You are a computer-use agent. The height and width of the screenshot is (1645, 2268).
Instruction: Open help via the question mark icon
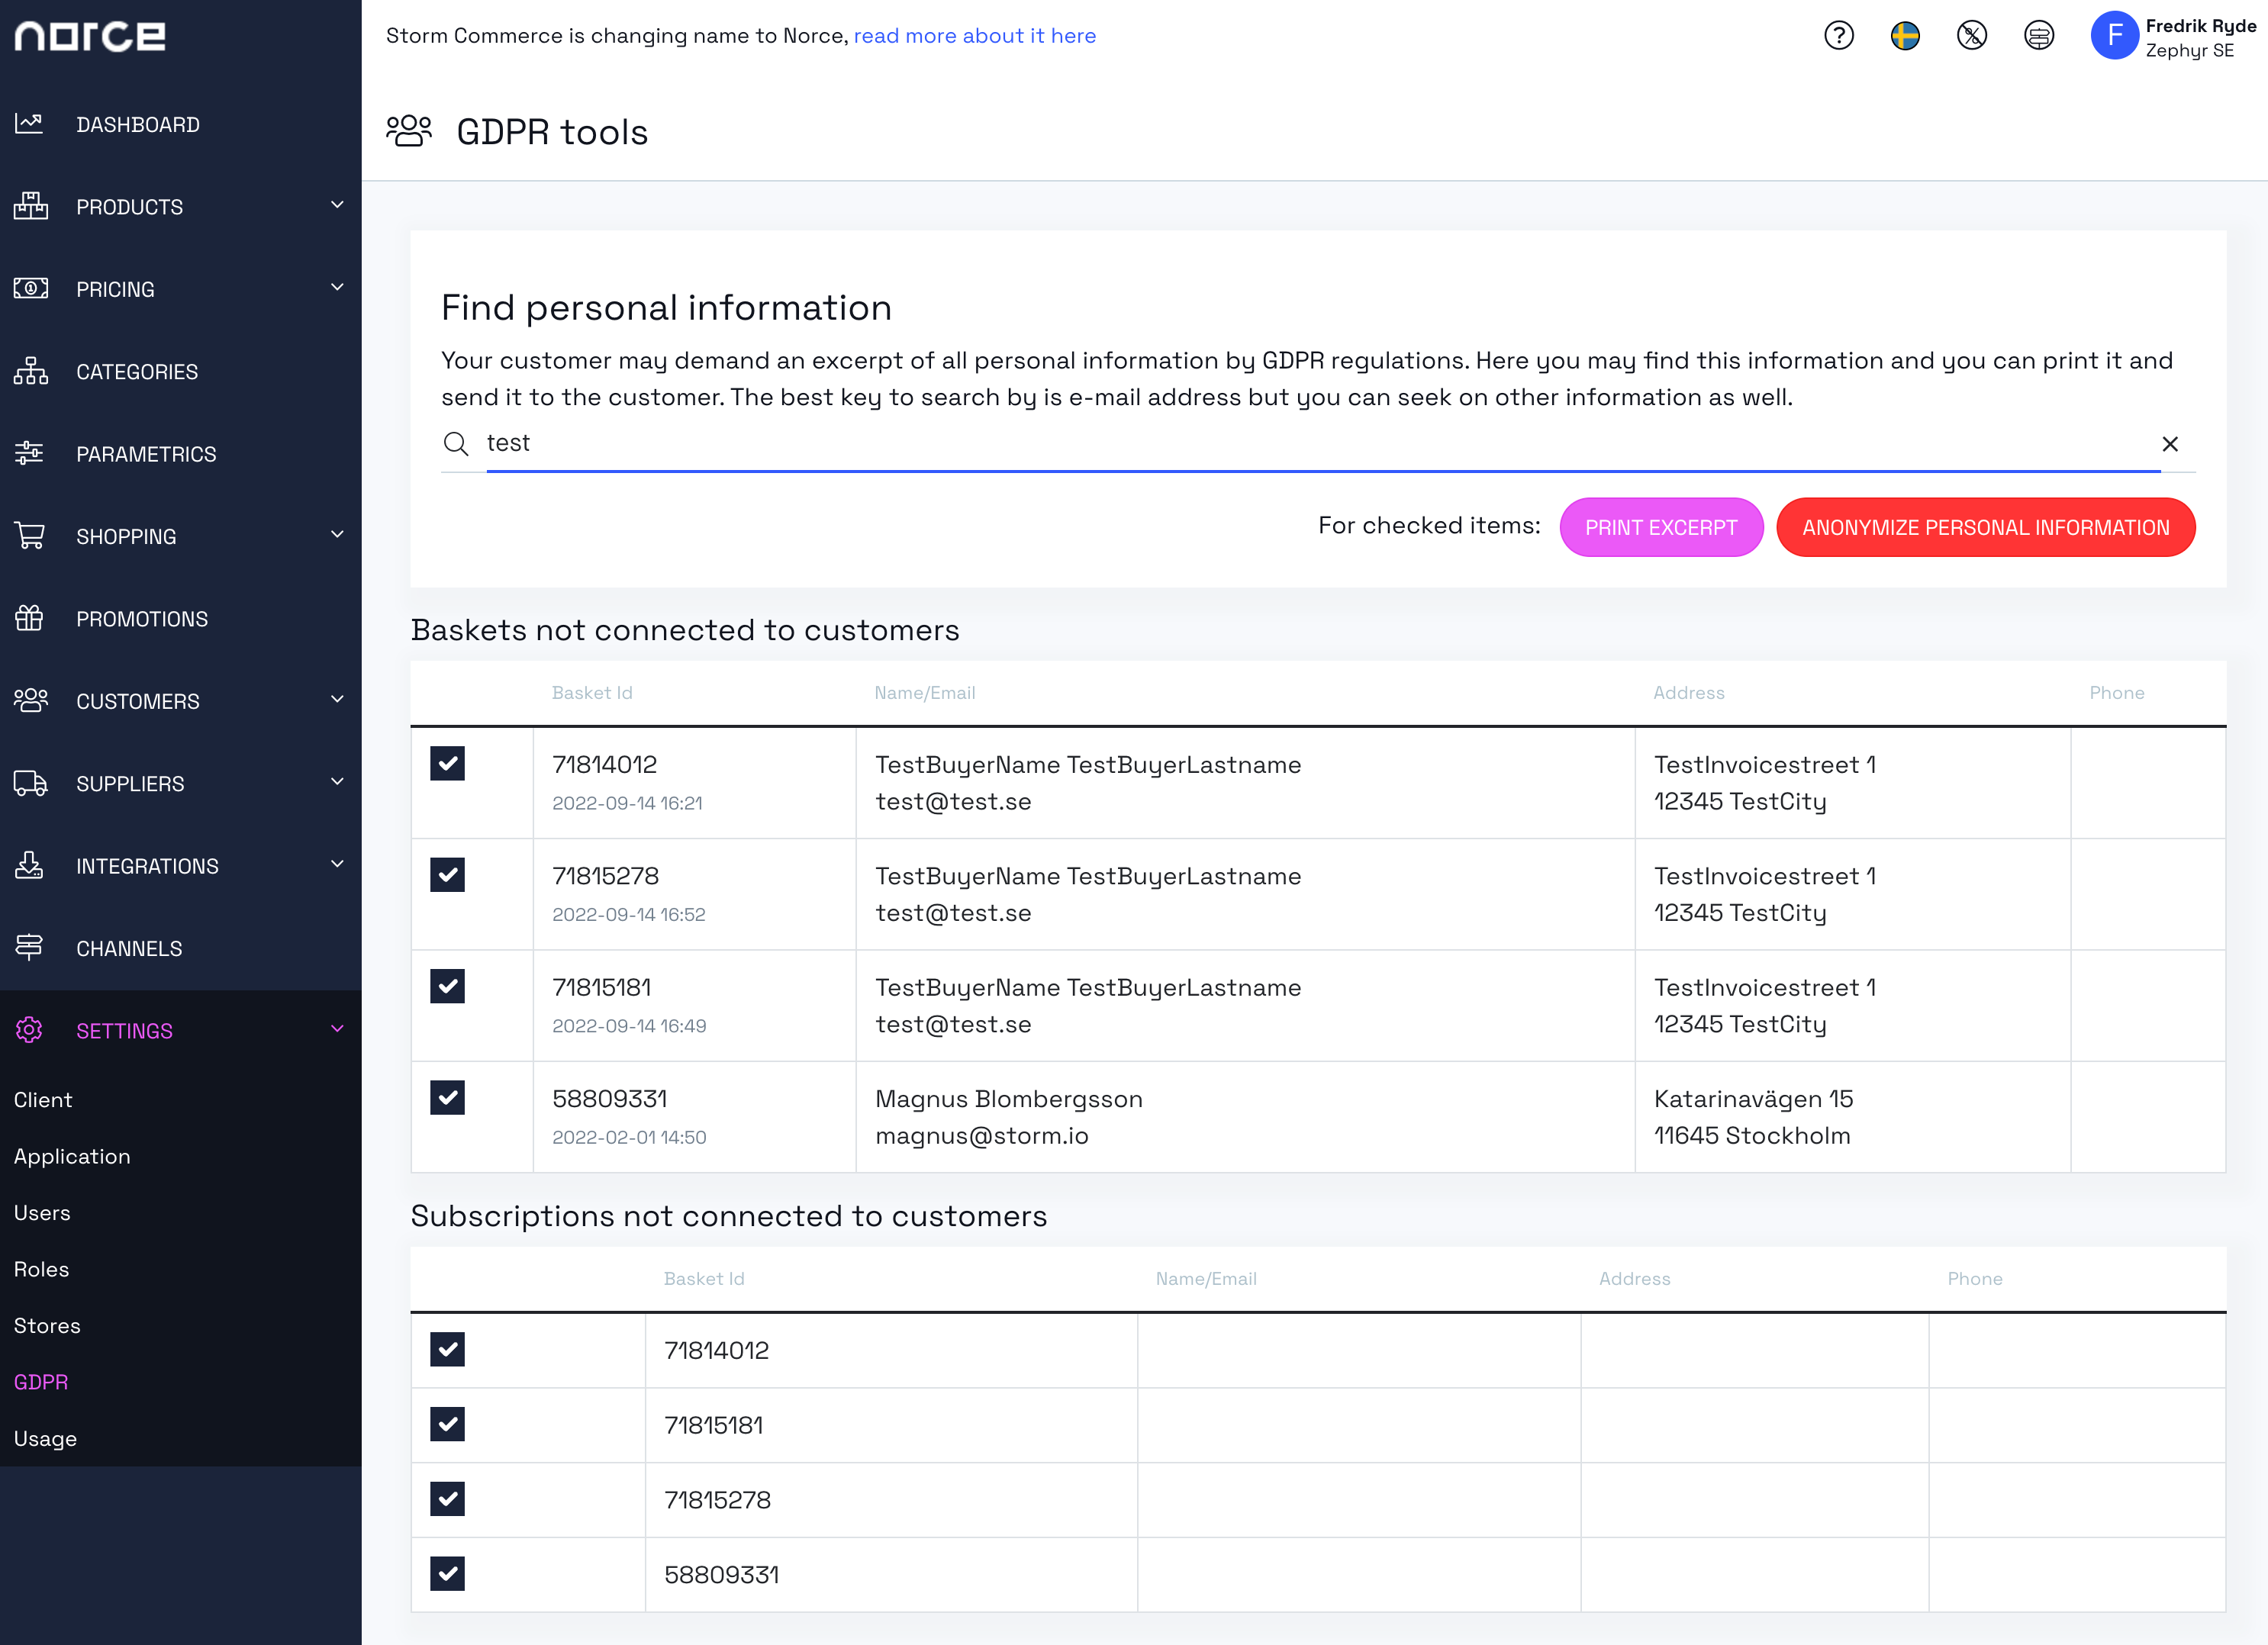pos(1838,36)
